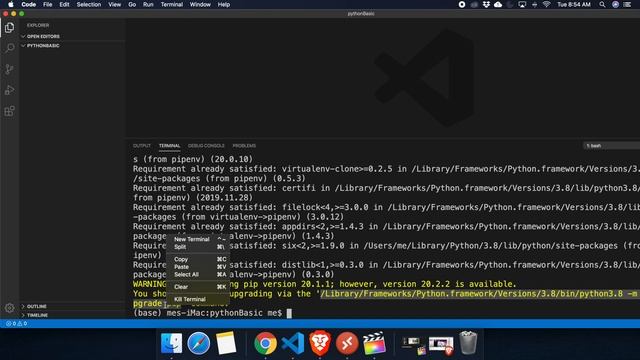
Task: Choose Select All from the context menu
Action: 198,275
